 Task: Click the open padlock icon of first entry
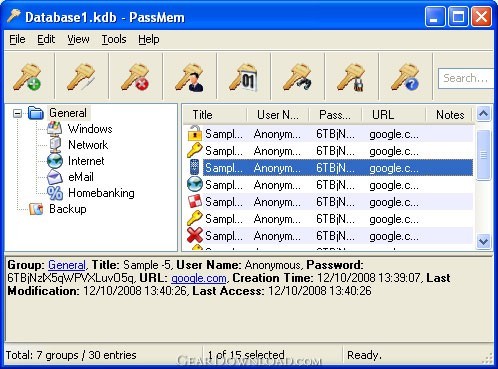pos(194,133)
